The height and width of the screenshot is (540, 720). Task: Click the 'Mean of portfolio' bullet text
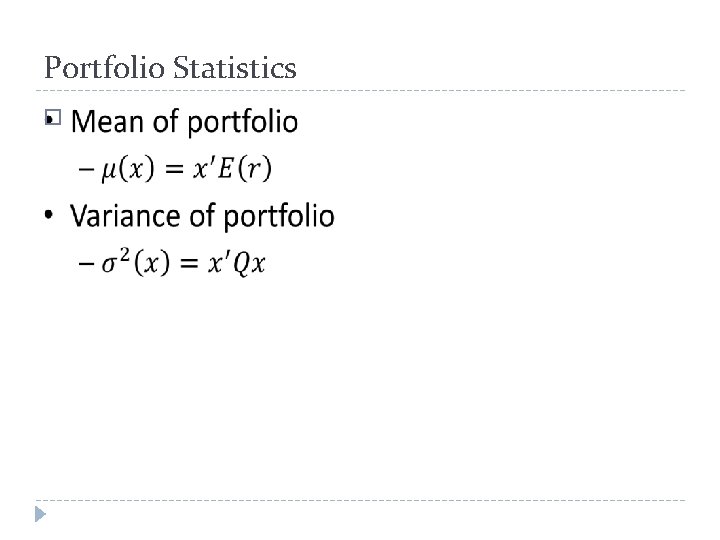(184, 122)
